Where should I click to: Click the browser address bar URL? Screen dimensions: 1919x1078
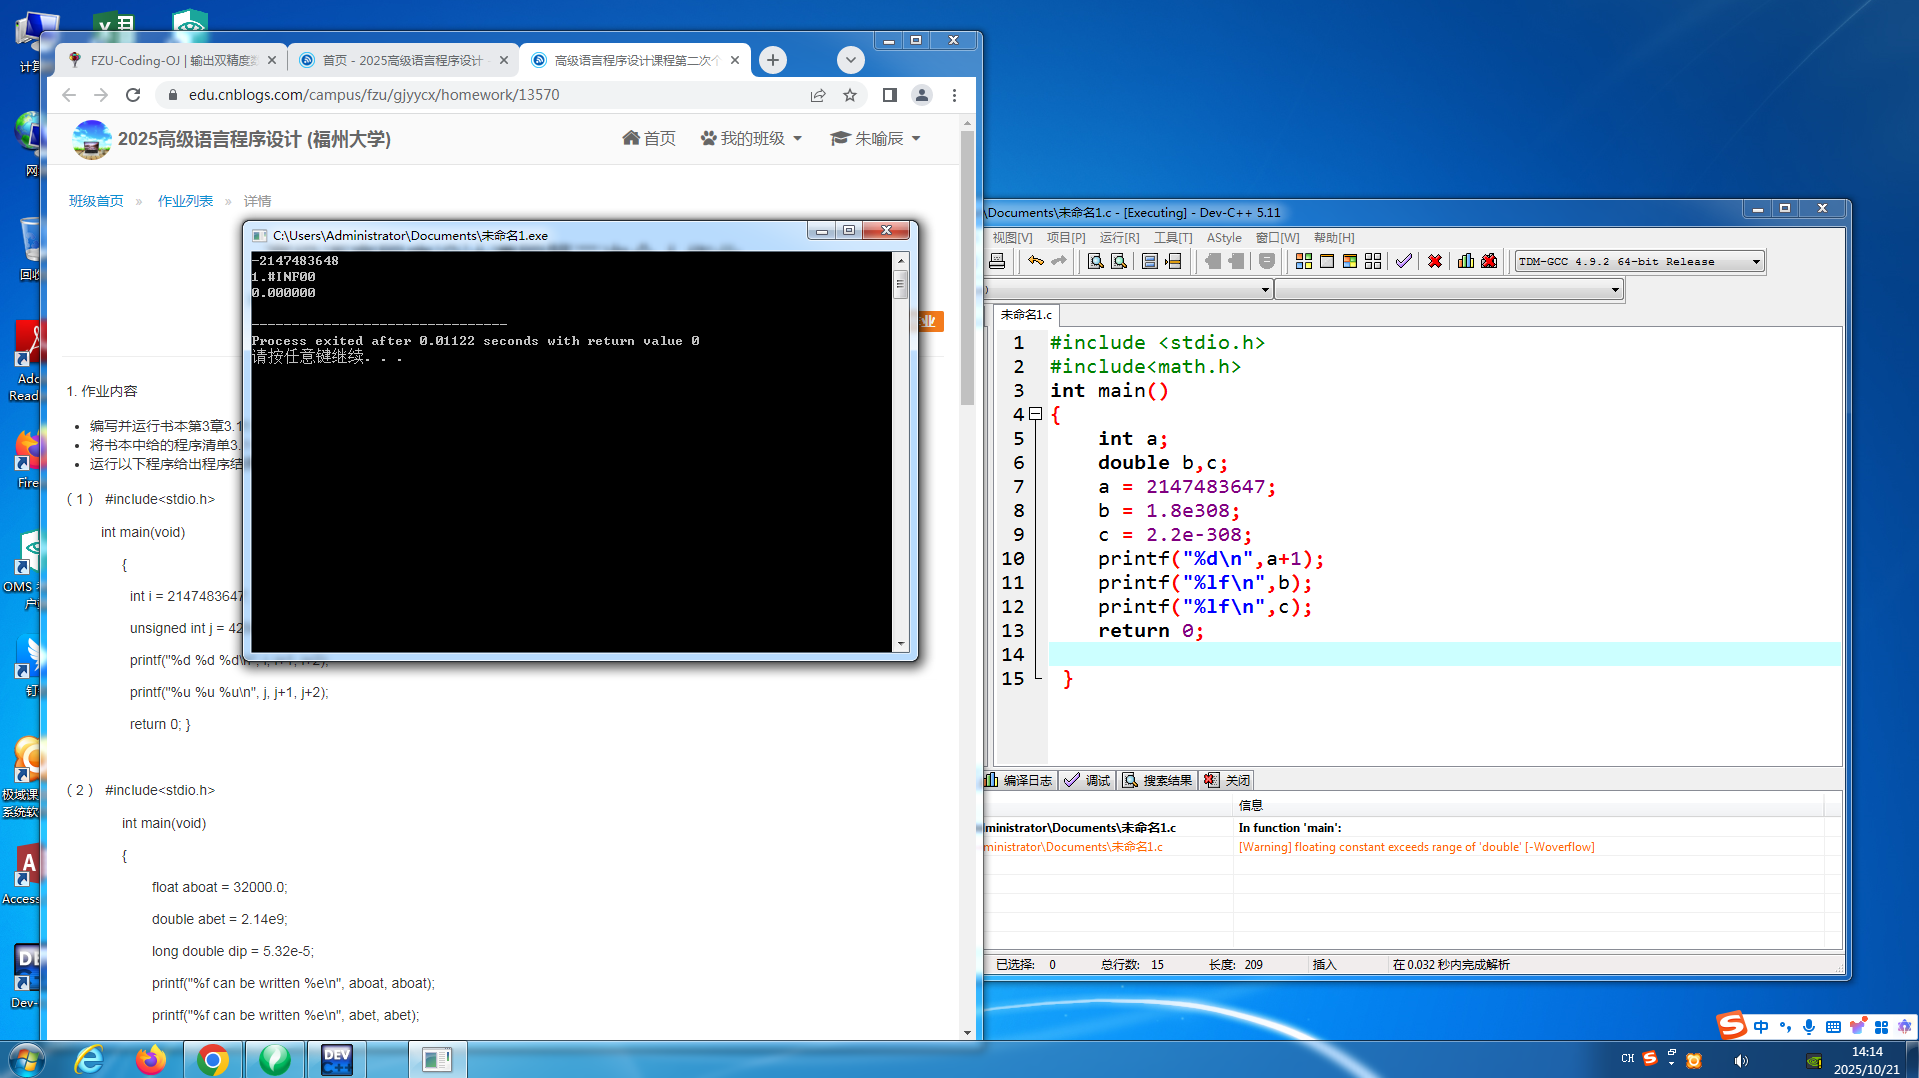374,95
